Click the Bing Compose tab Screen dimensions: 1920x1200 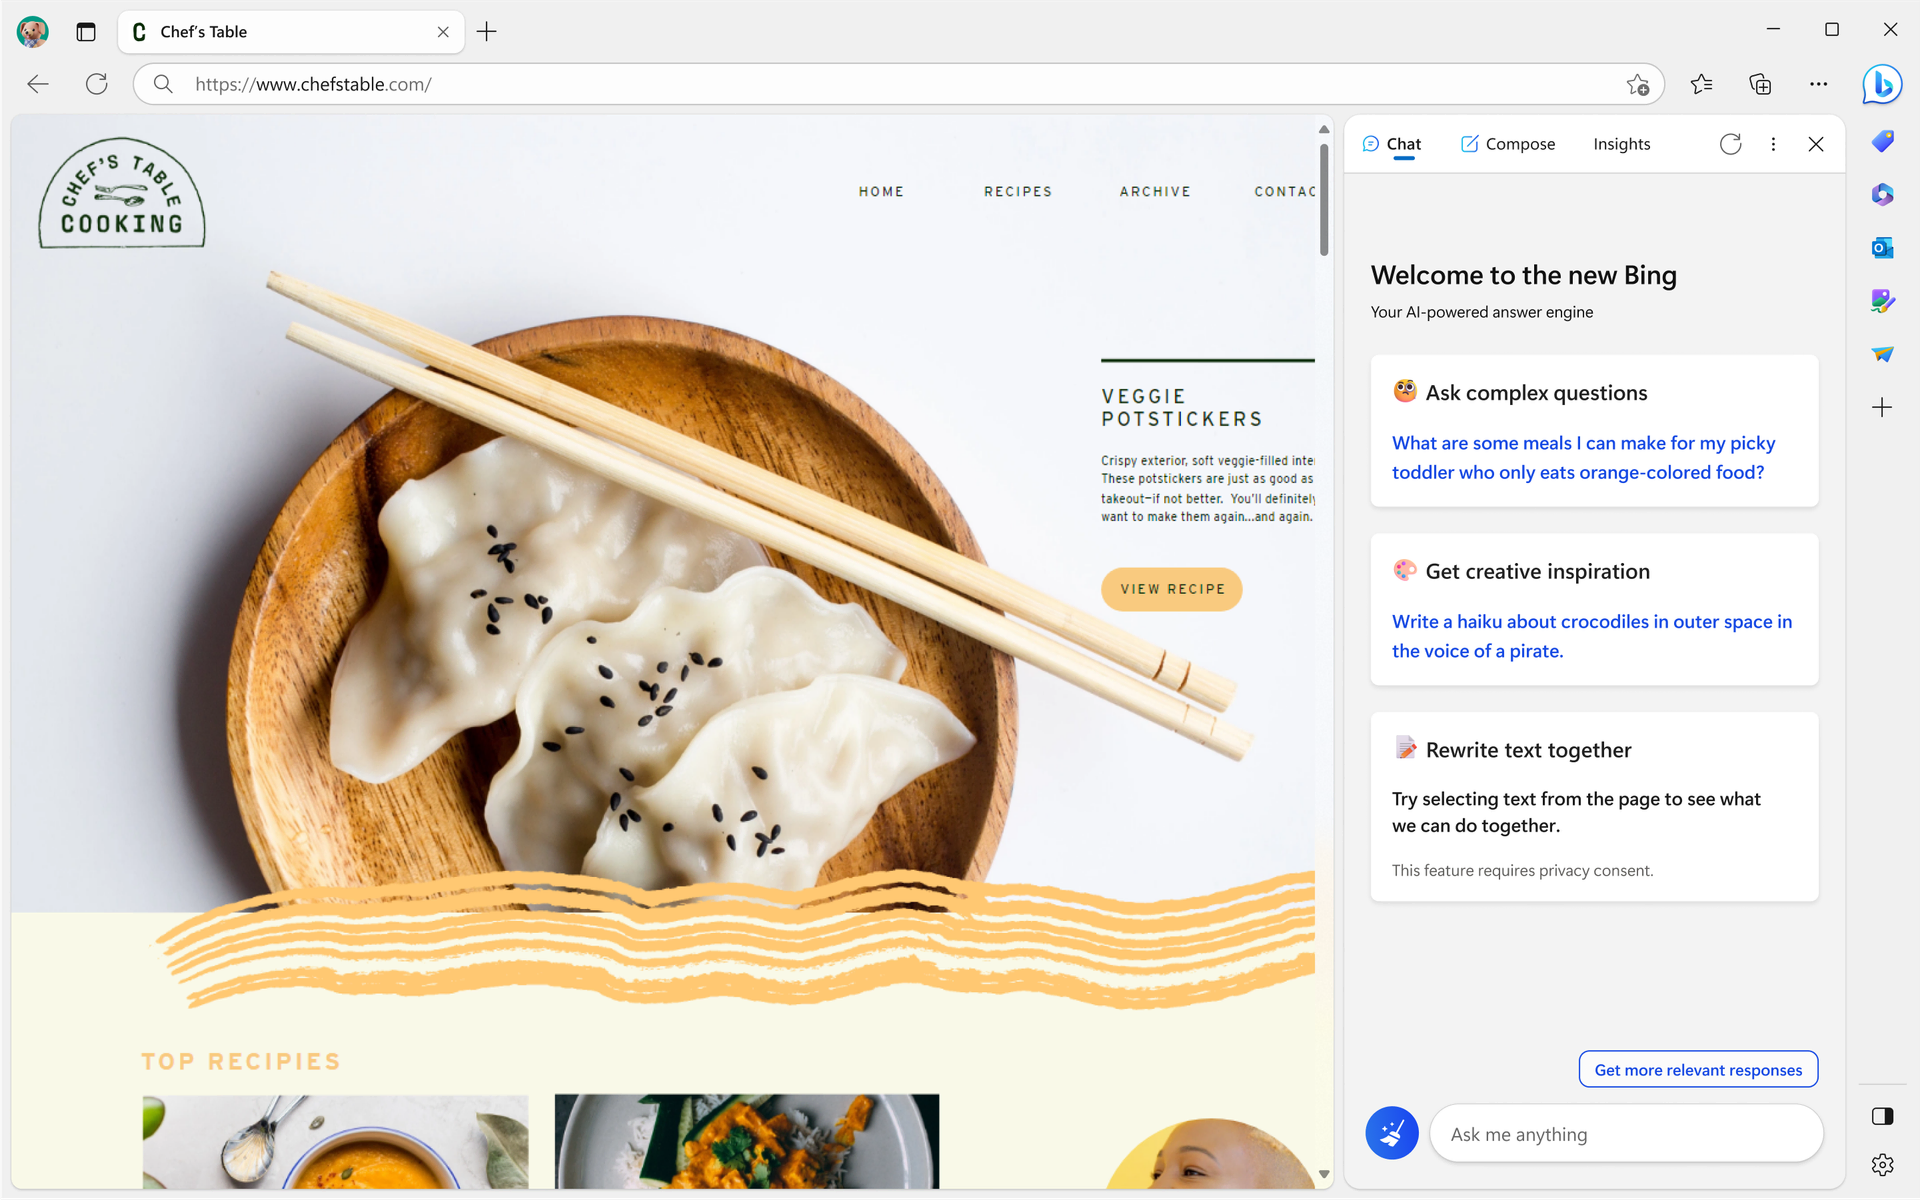tap(1507, 142)
